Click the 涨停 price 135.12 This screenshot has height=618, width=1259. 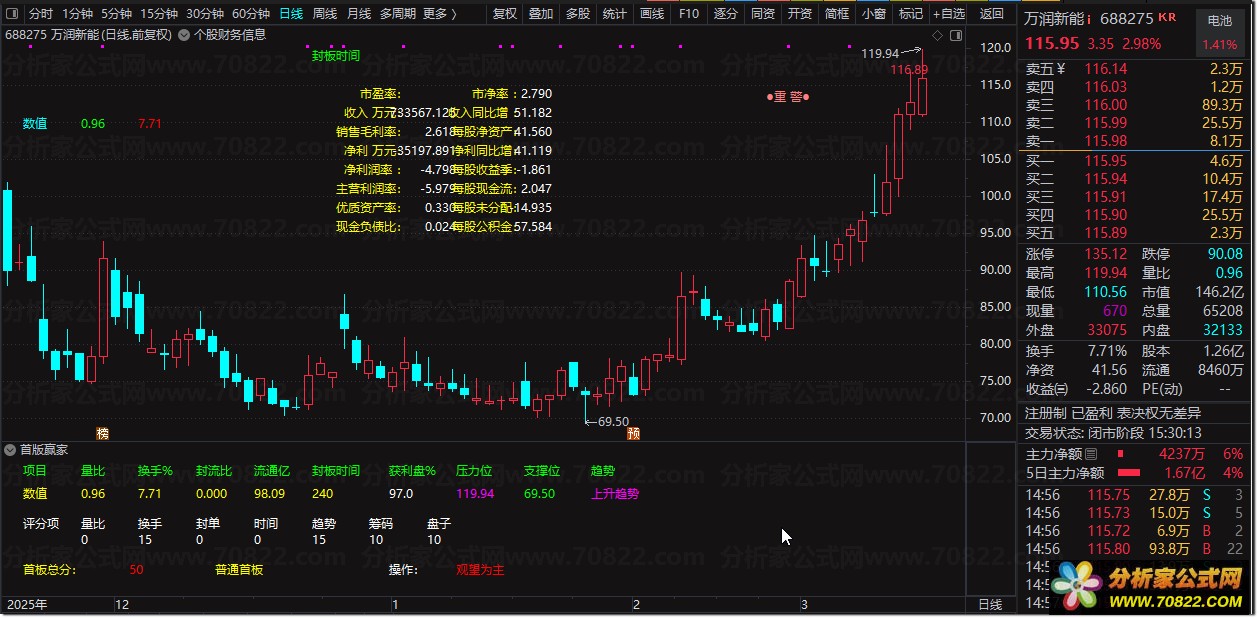1106,254
